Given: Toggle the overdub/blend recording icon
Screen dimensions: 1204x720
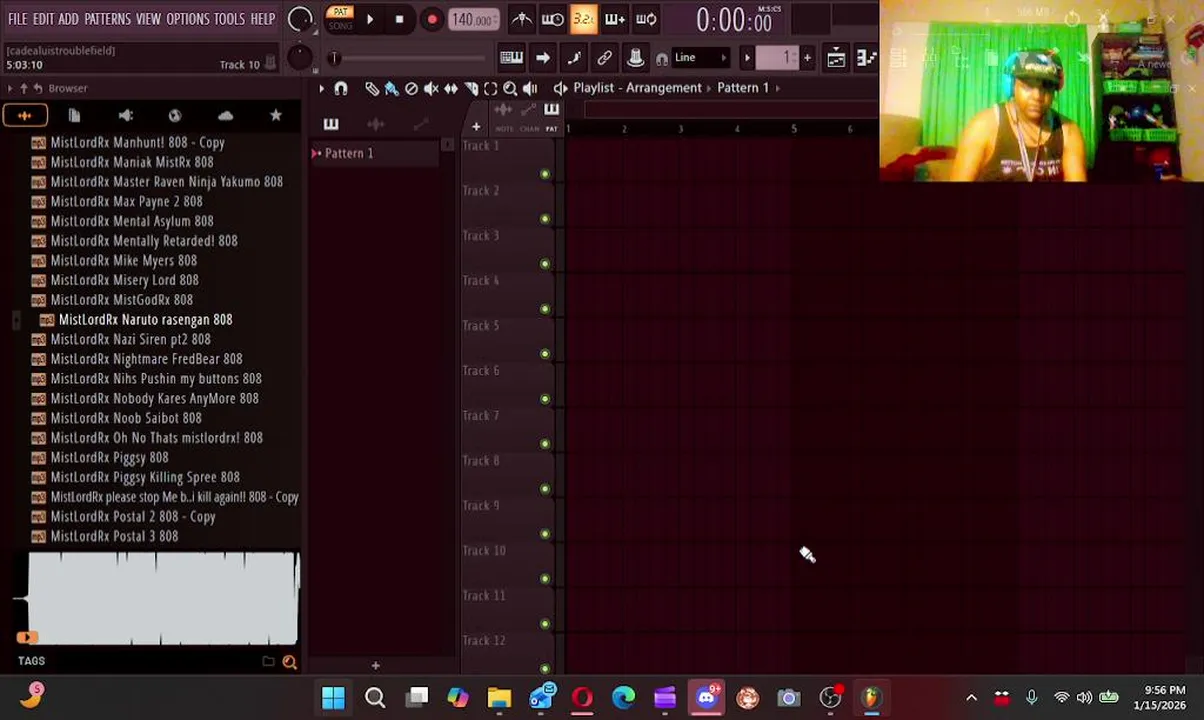Looking at the screenshot, I should 614,19.
